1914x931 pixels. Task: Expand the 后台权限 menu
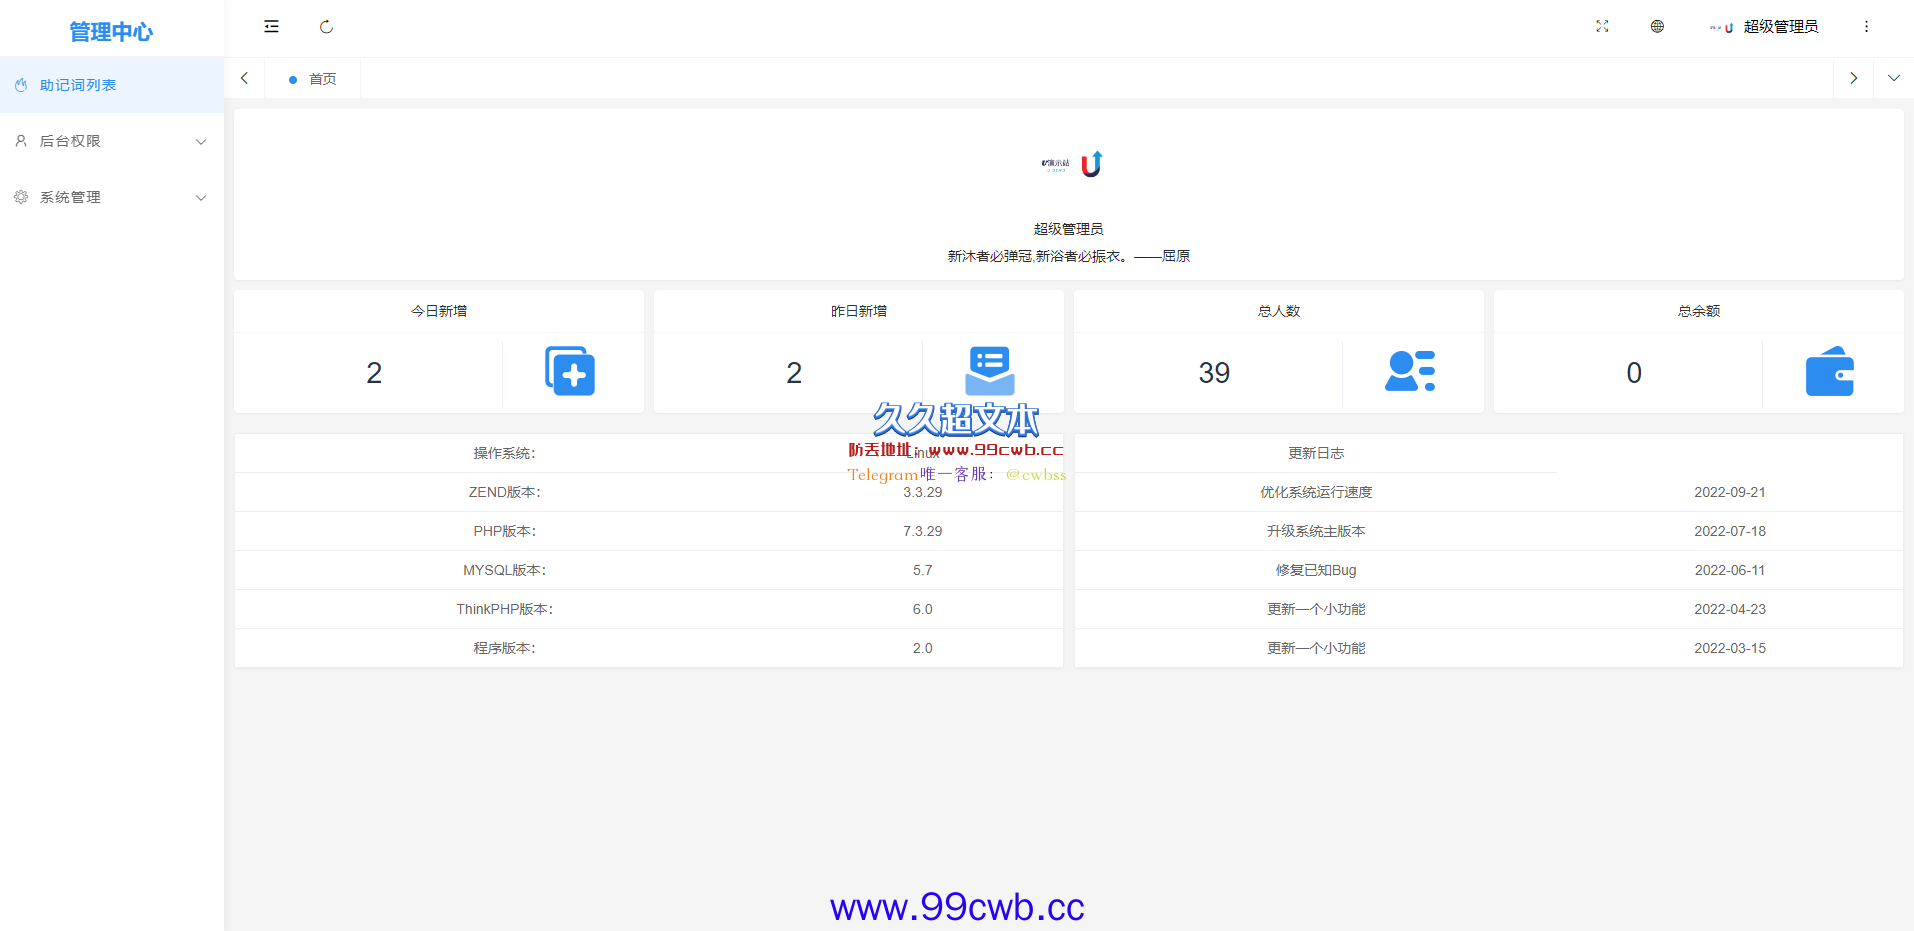[x=112, y=141]
